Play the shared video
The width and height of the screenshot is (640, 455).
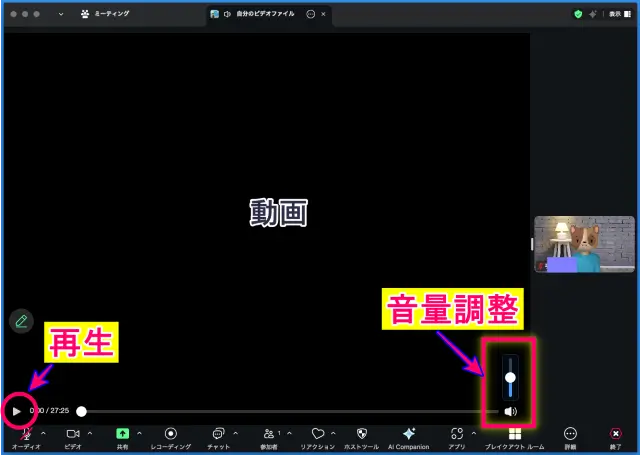pos(16,411)
